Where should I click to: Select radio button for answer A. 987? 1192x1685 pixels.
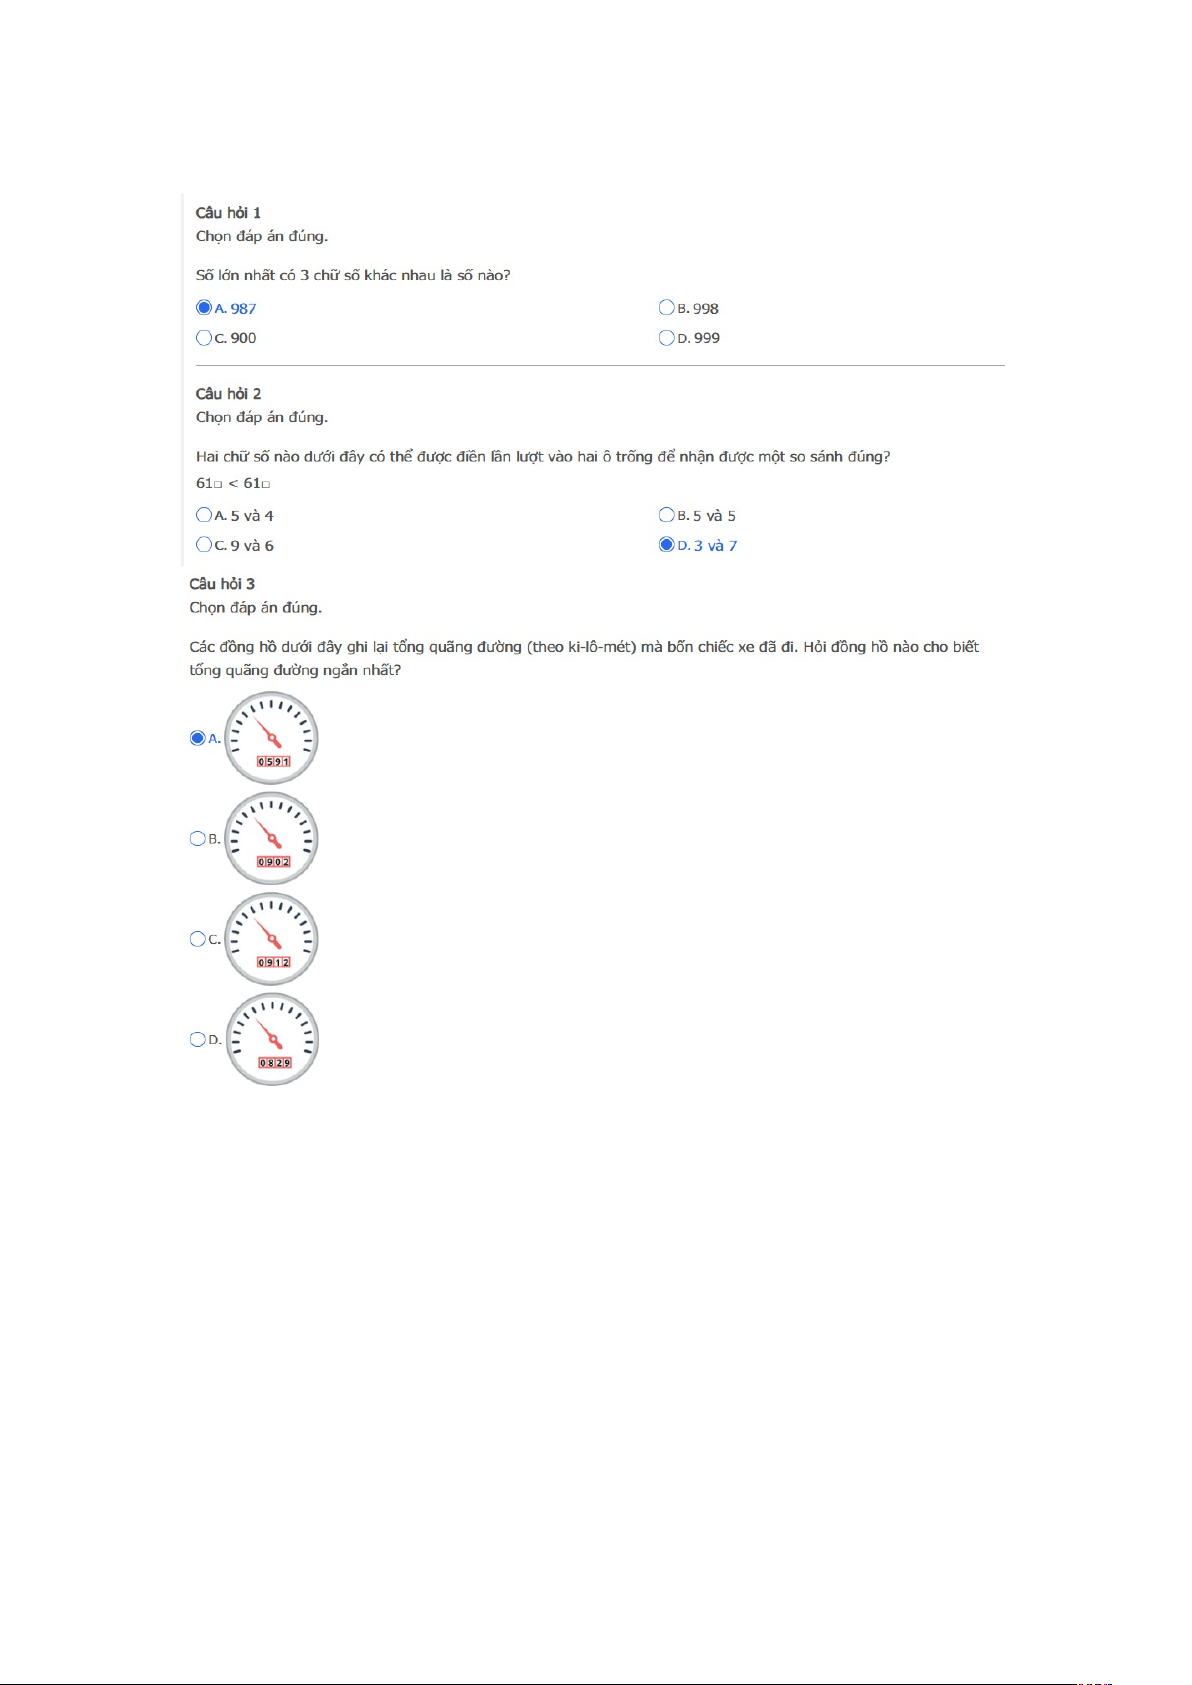pyautogui.click(x=204, y=308)
